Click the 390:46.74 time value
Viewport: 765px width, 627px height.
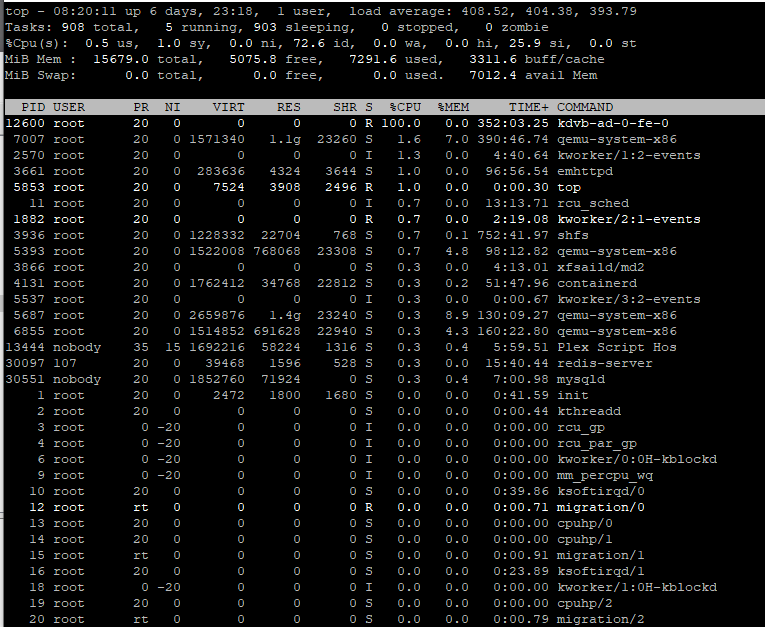(513, 140)
